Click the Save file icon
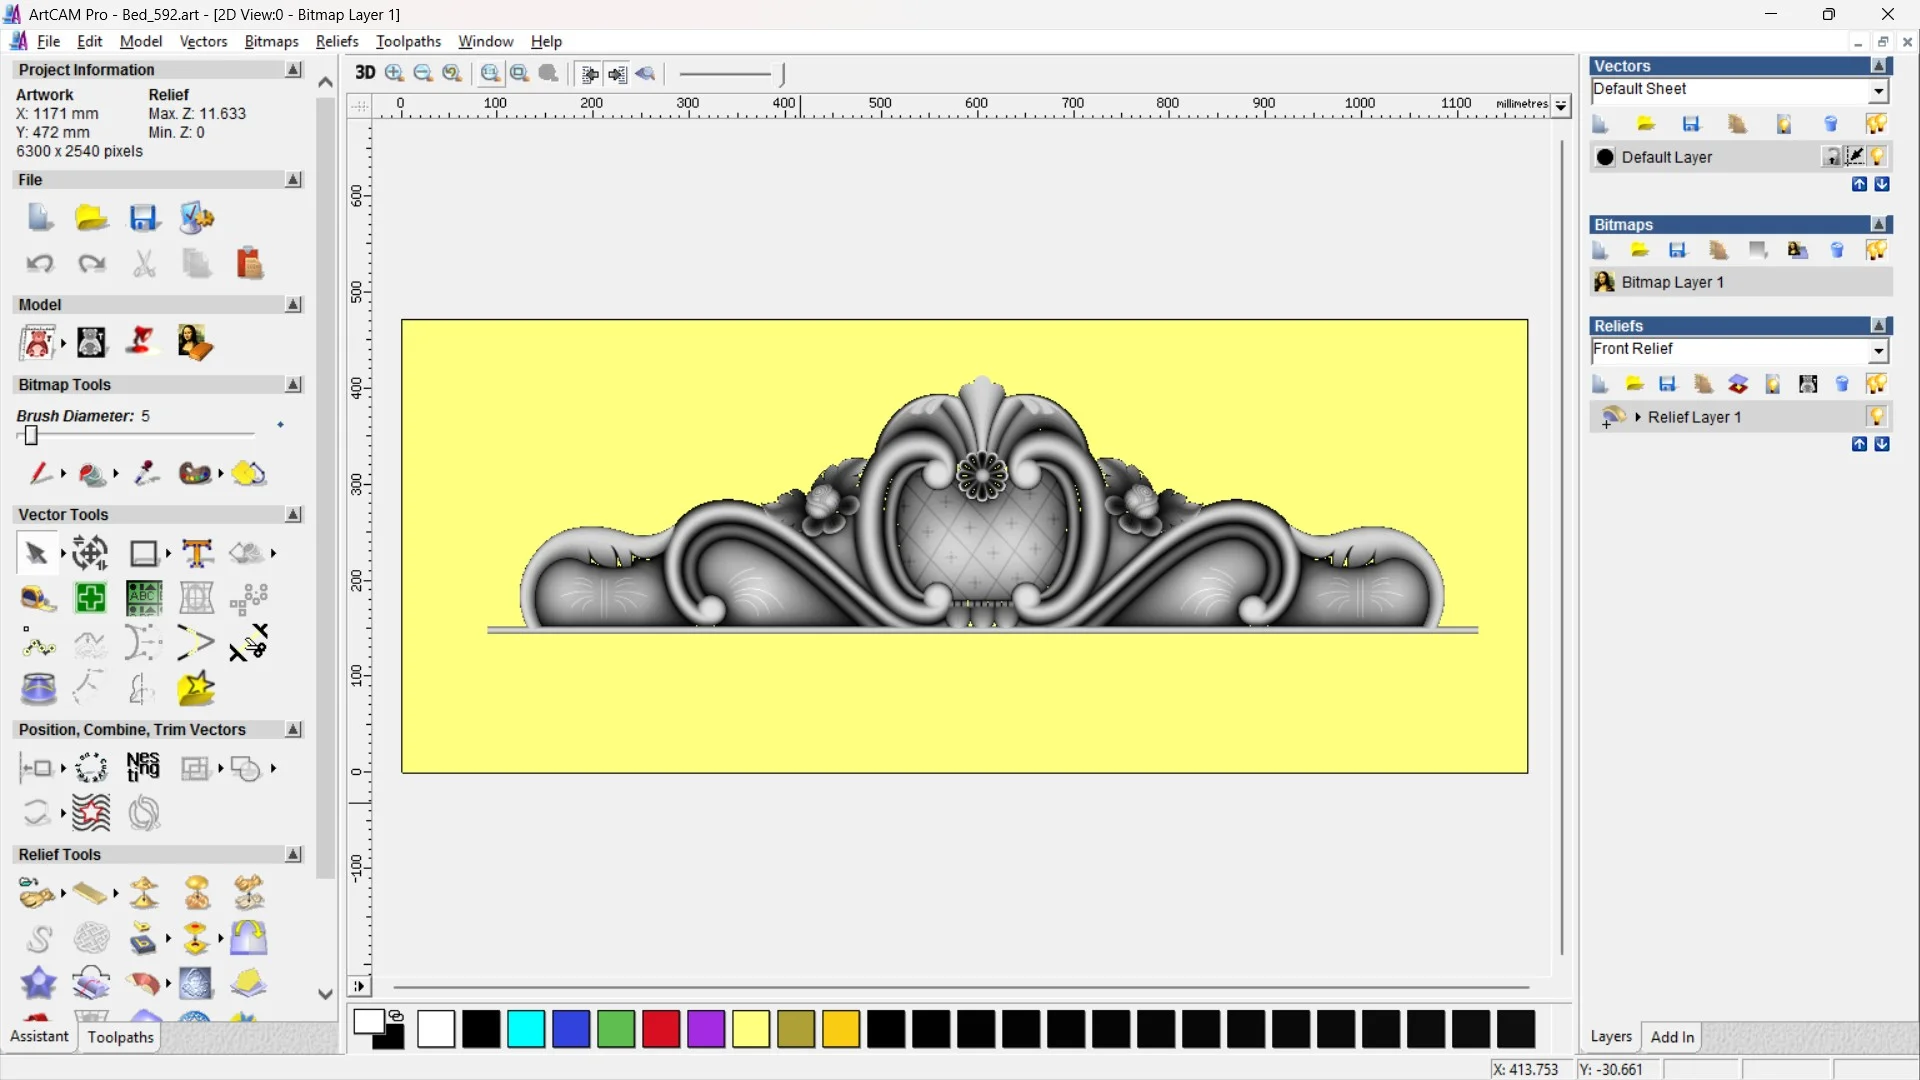Image resolution: width=1920 pixels, height=1080 pixels. click(143, 218)
